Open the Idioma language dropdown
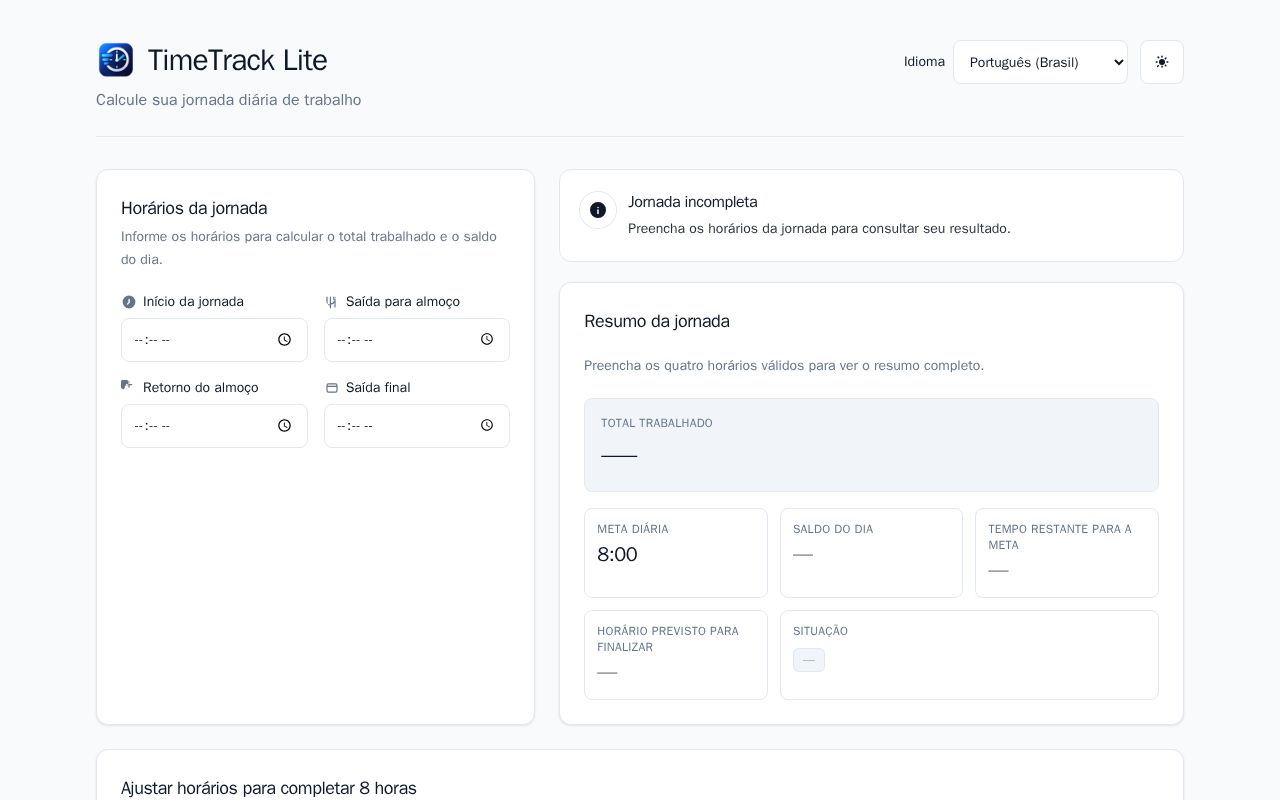 [1040, 62]
